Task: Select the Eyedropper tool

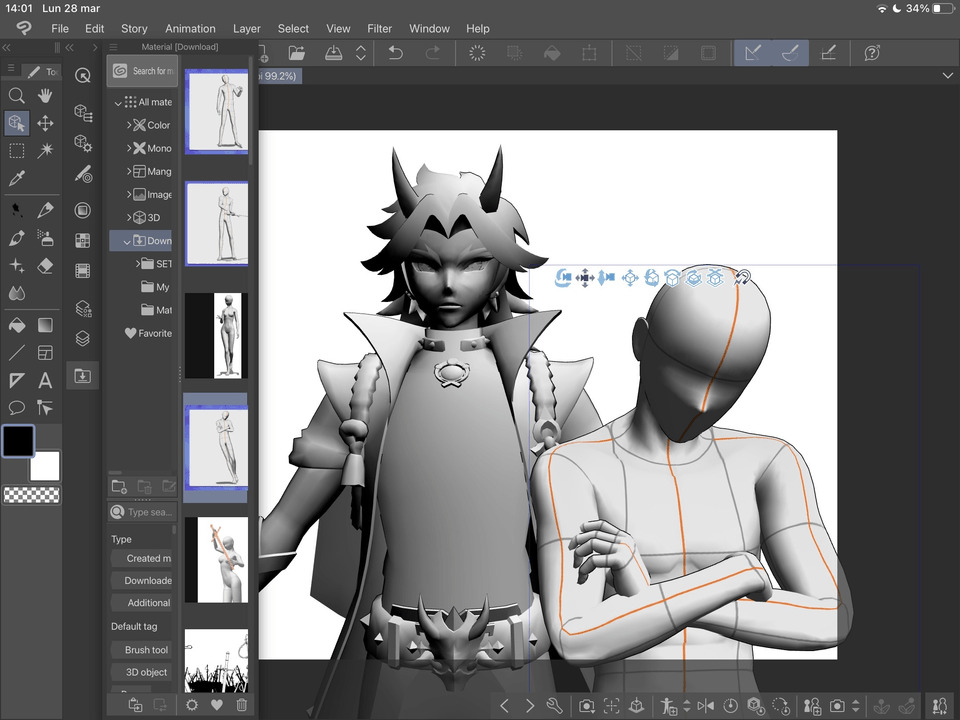Action: click(17, 178)
